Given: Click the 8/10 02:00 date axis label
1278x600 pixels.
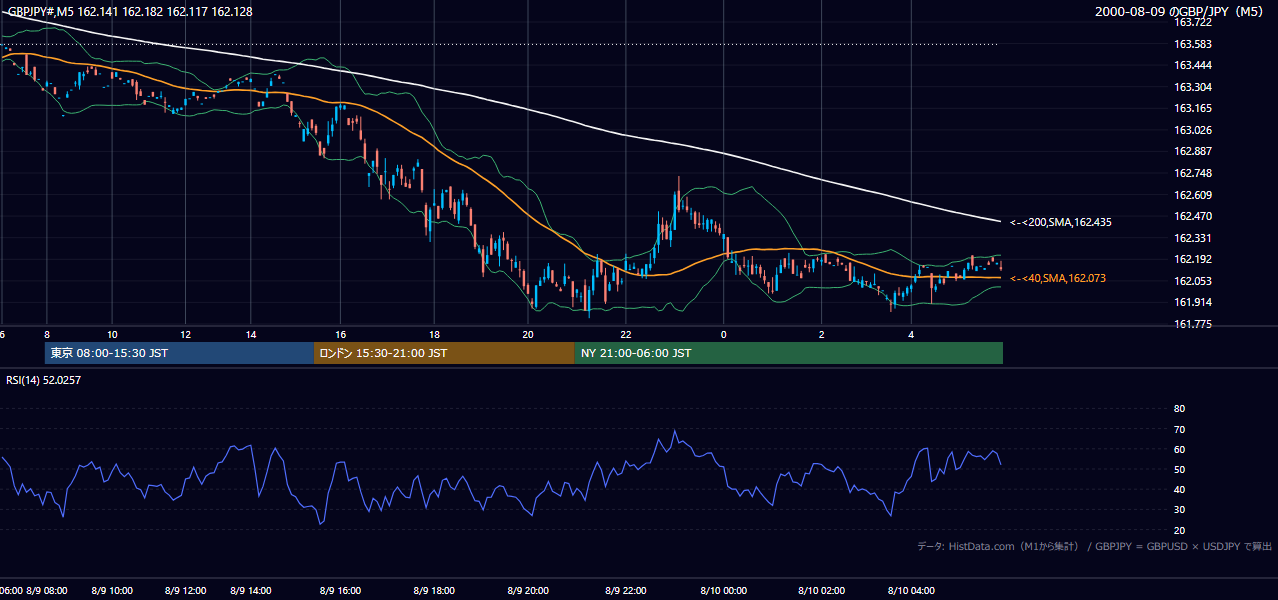Looking at the screenshot, I should pos(821,591).
